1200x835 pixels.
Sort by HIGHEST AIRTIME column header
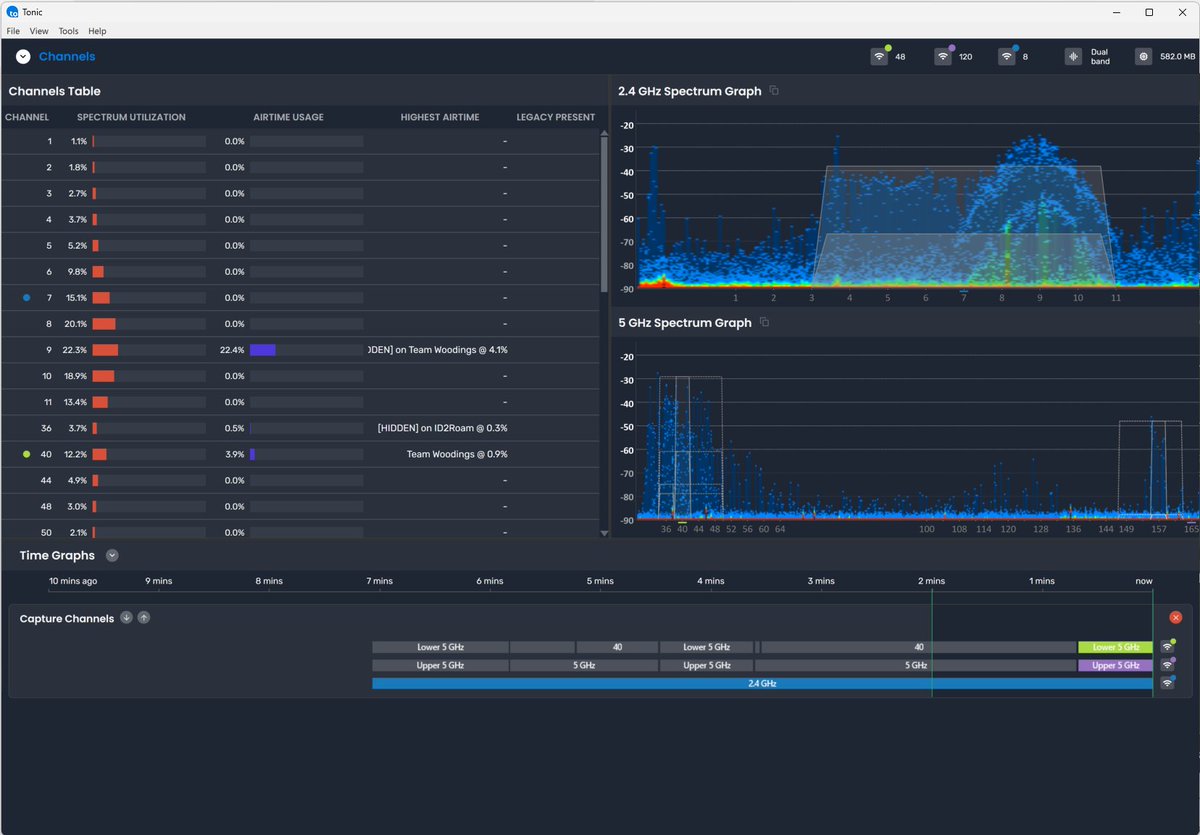coord(440,117)
